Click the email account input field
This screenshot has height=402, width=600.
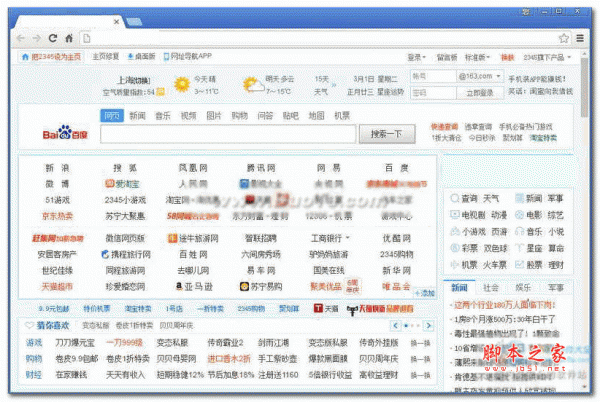434,76
